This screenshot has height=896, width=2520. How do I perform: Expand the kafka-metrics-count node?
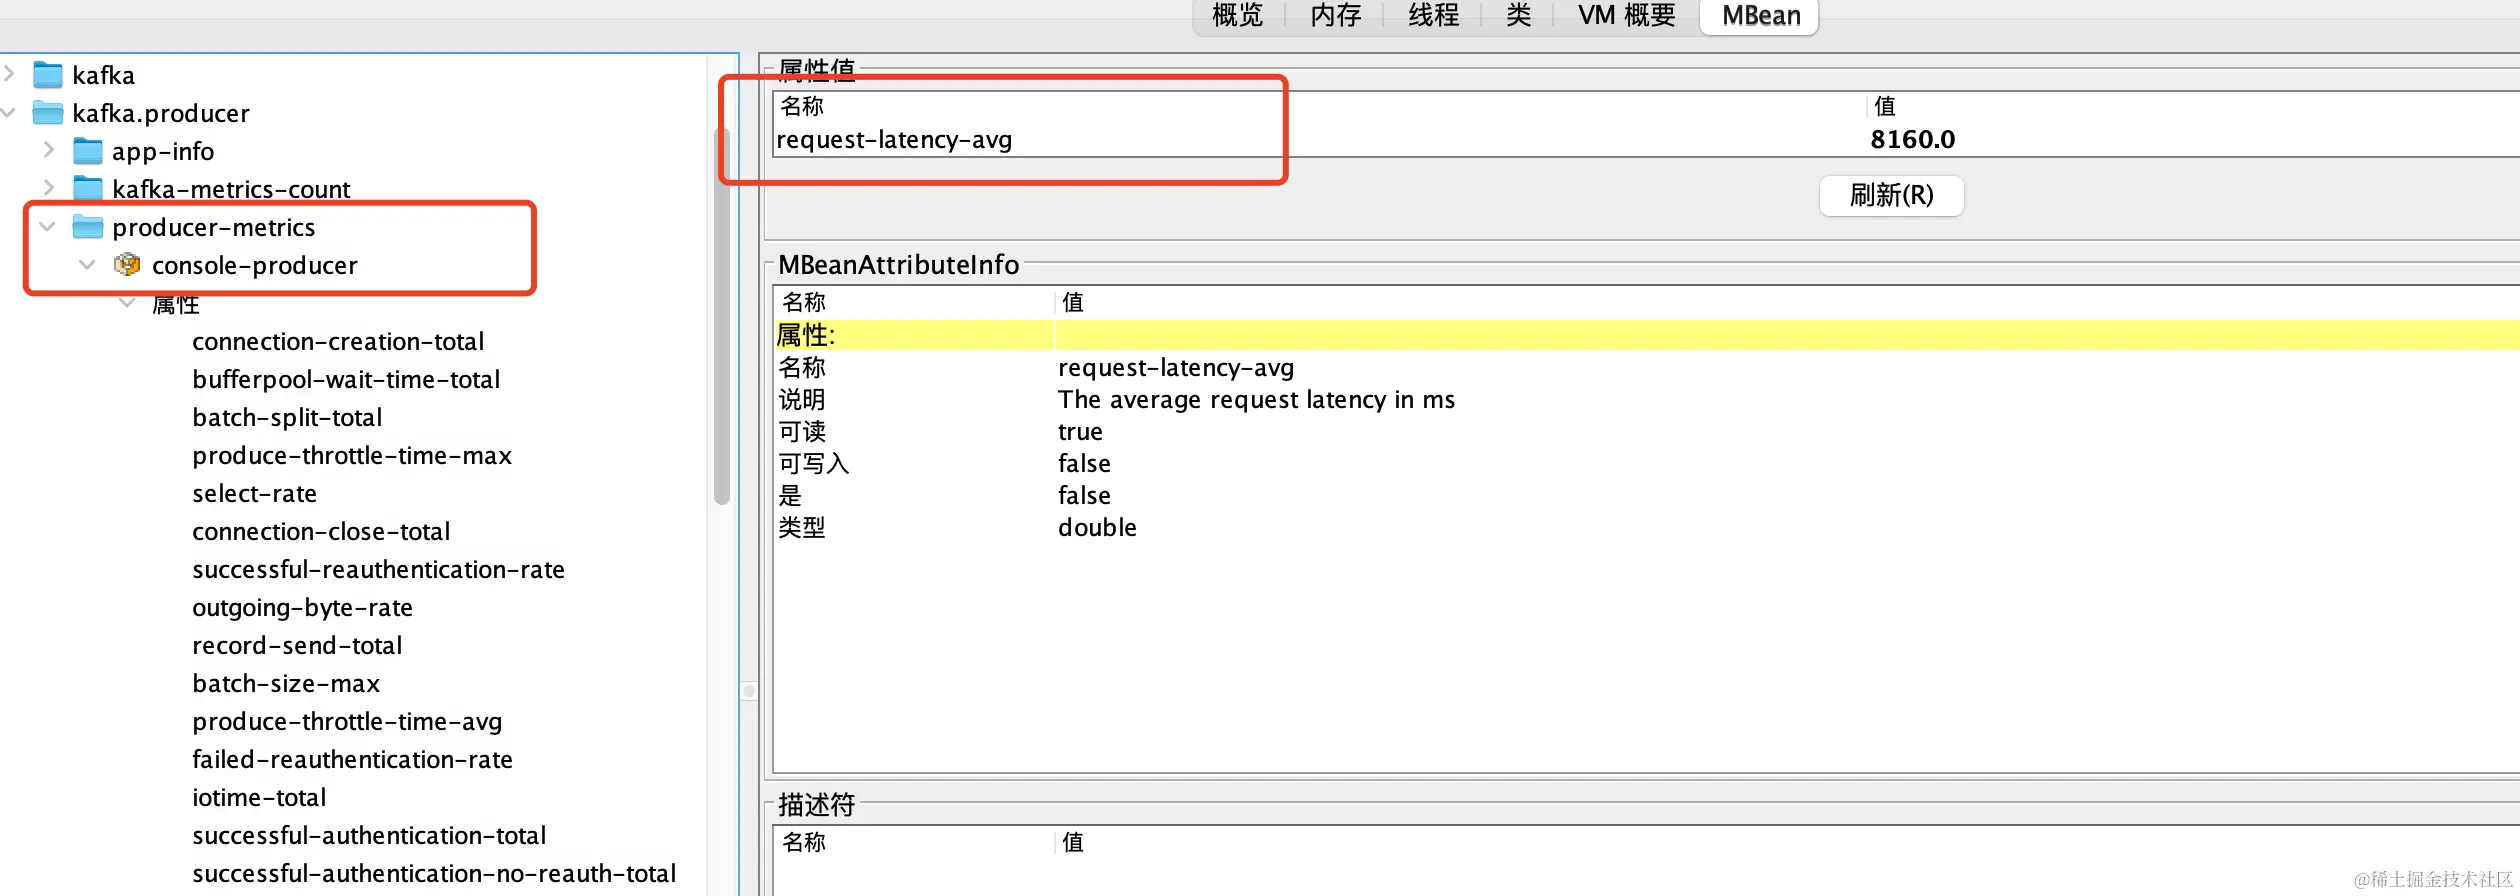pos(48,188)
